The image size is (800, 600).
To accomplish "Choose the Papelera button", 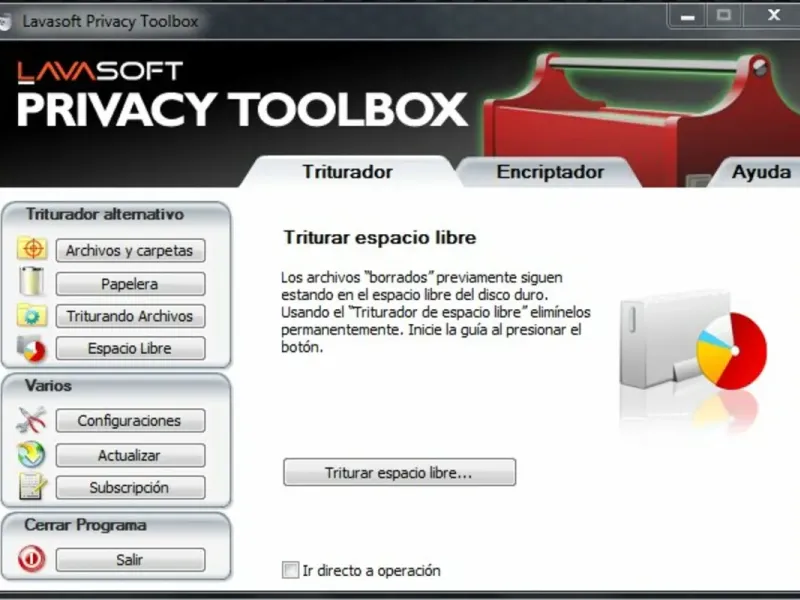I will [x=130, y=284].
